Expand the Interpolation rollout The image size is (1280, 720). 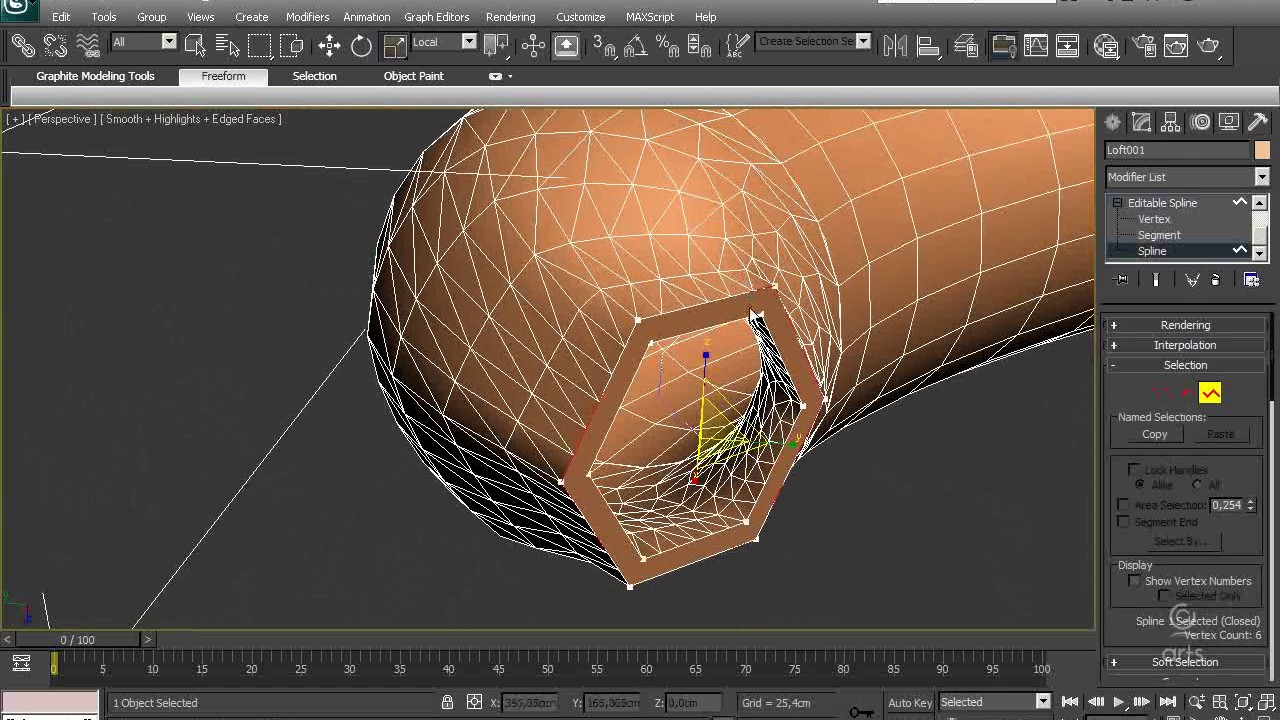pyautogui.click(x=1185, y=345)
